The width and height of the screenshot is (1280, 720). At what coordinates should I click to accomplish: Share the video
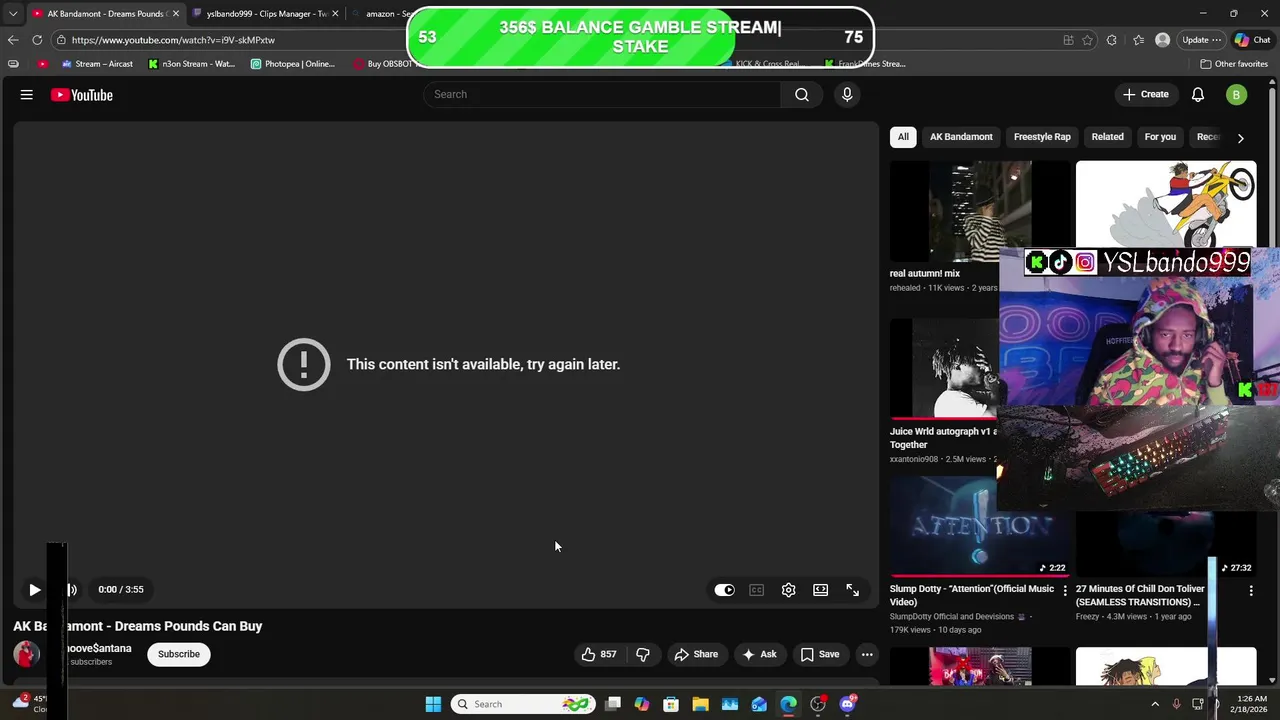point(697,654)
